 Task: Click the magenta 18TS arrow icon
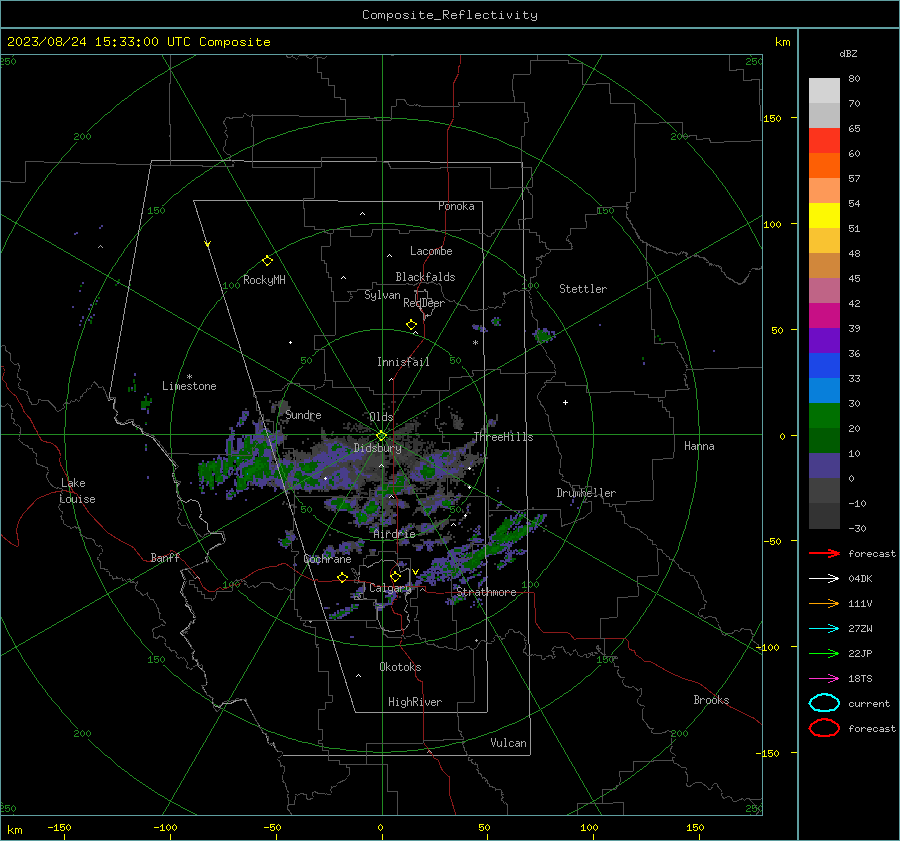click(824, 679)
